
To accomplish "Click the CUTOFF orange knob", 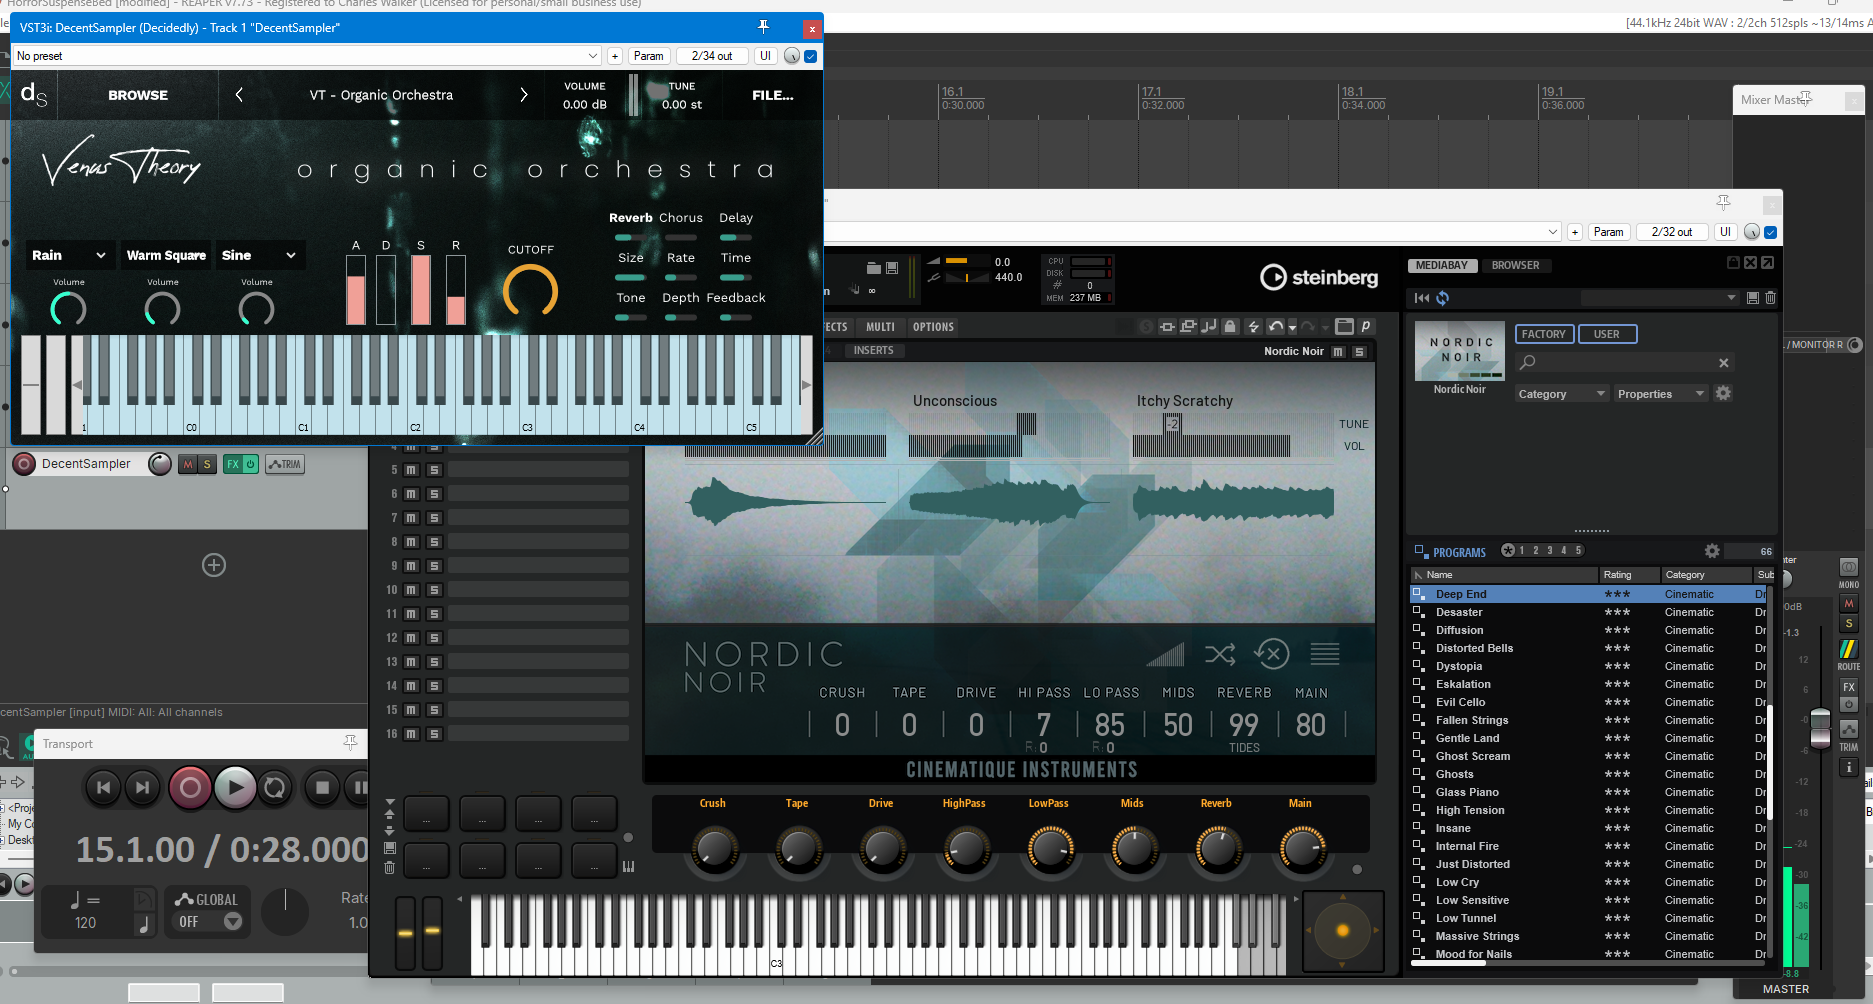I will pos(530,291).
